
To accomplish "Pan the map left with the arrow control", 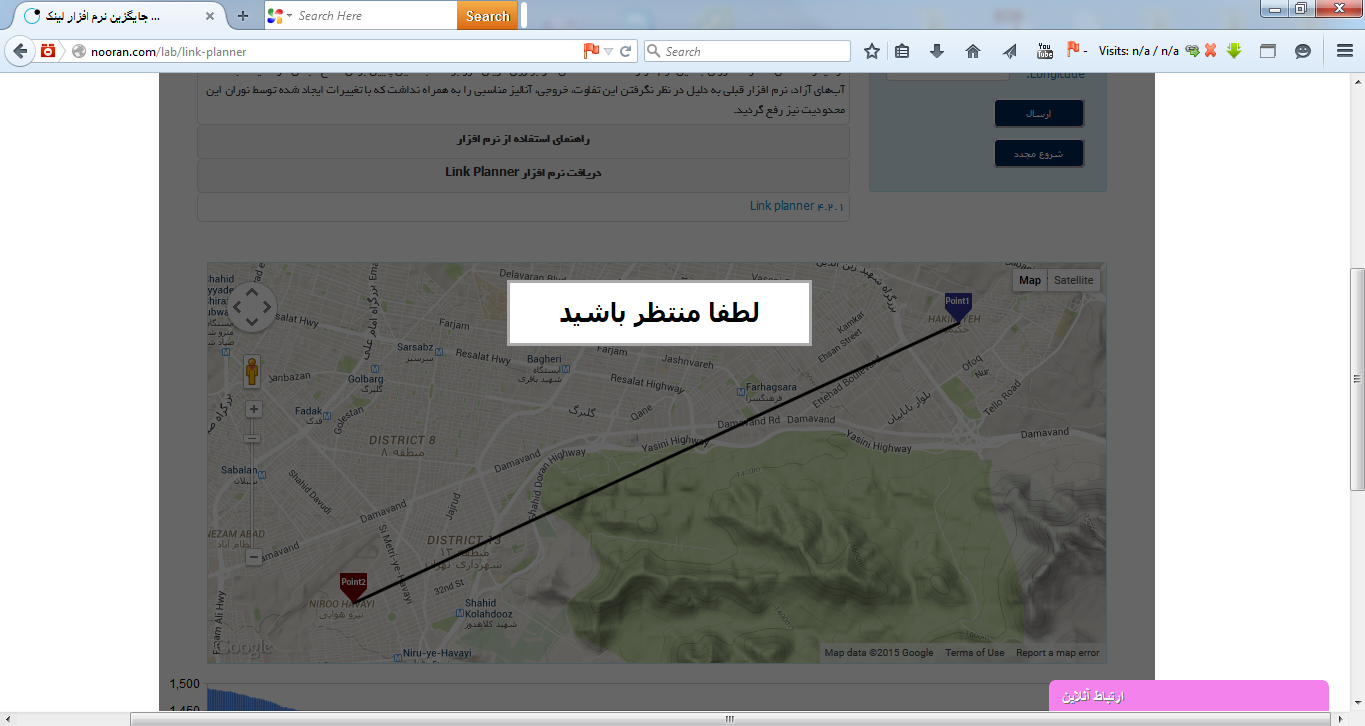I will pyautogui.click(x=237, y=307).
